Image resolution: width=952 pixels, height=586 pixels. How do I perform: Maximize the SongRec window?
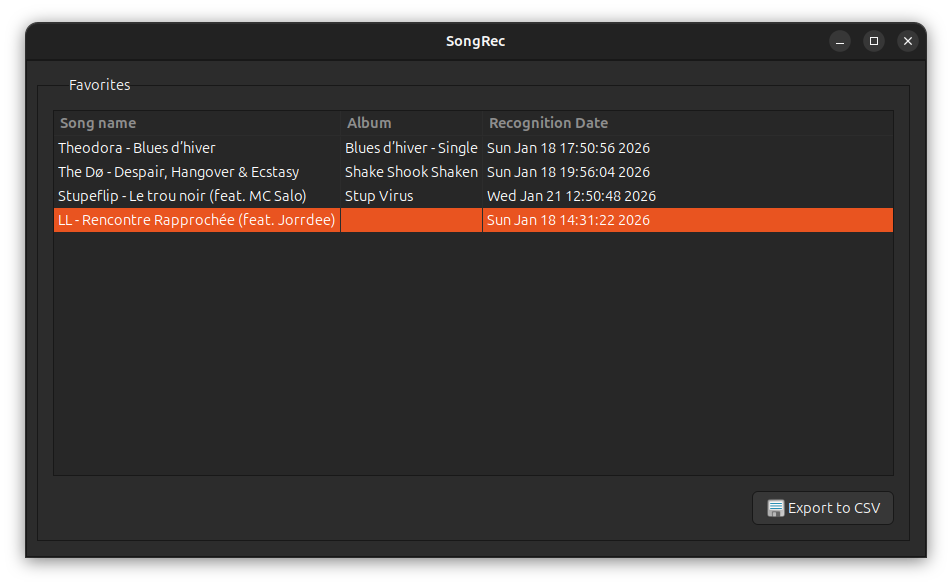pyautogui.click(x=874, y=41)
